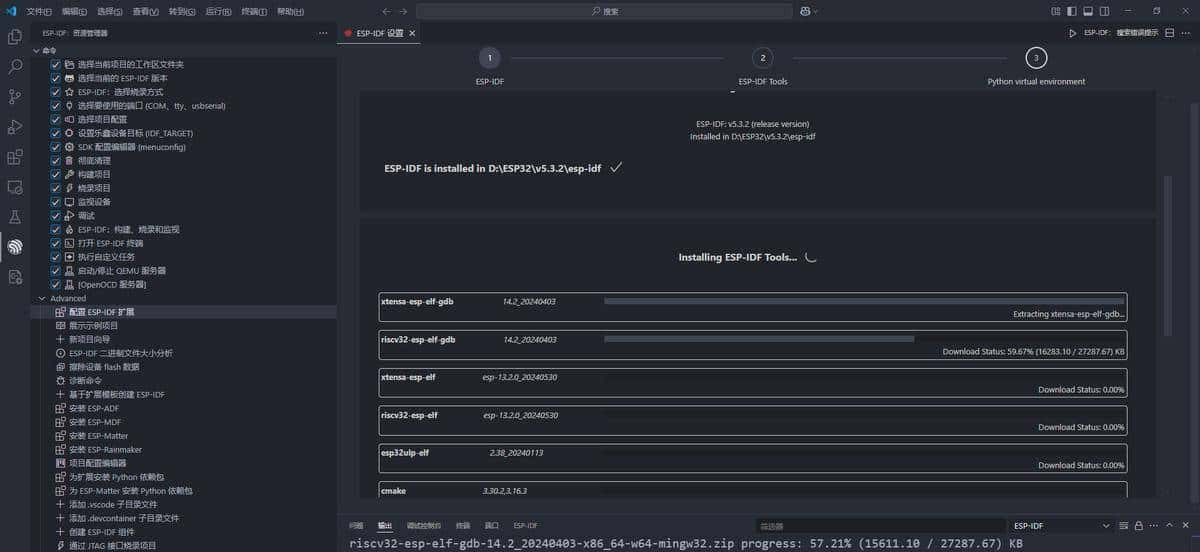Viewport: 1200px width, 552px height.
Task: Open the Copilot icon beside search bar
Action: 806,11
